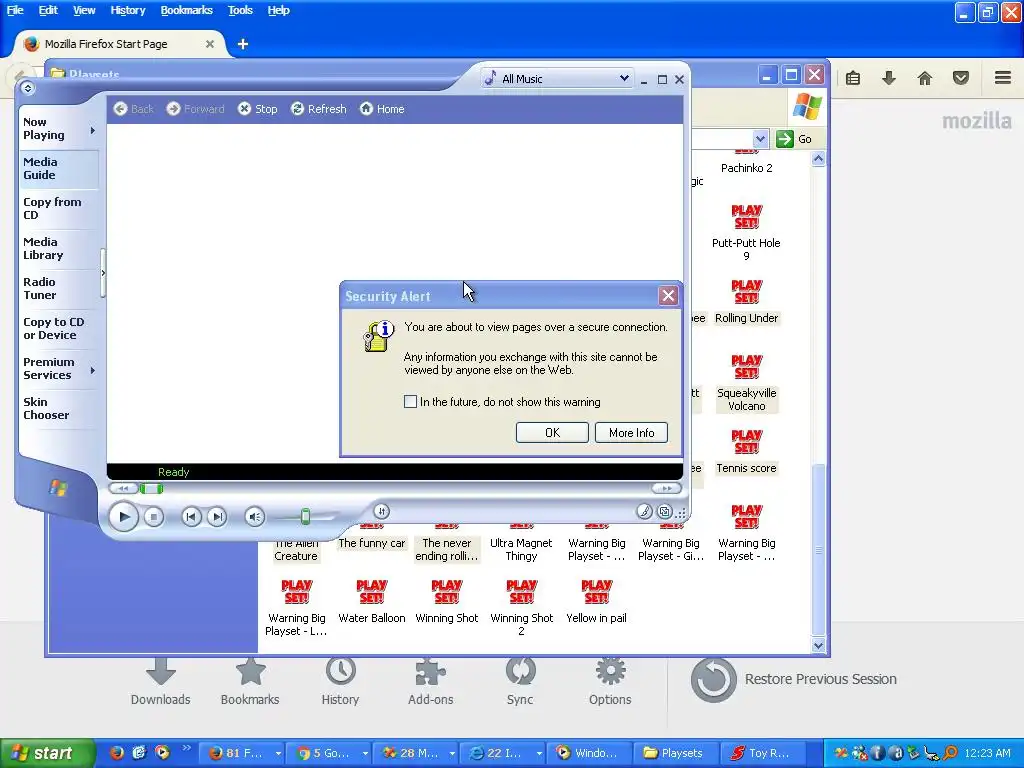Play media in Windows Media Player
Viewport: 1024px width, 768px height.
pyautogui.click(x=123, y=517)
